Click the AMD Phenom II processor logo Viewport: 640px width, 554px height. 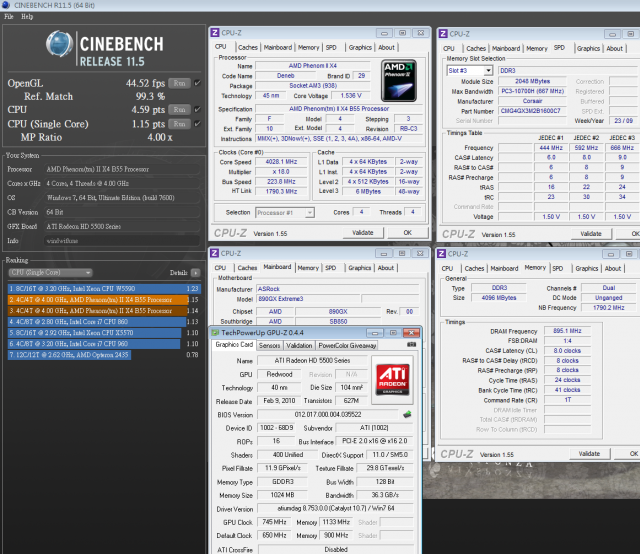click(x=399, y=81)
